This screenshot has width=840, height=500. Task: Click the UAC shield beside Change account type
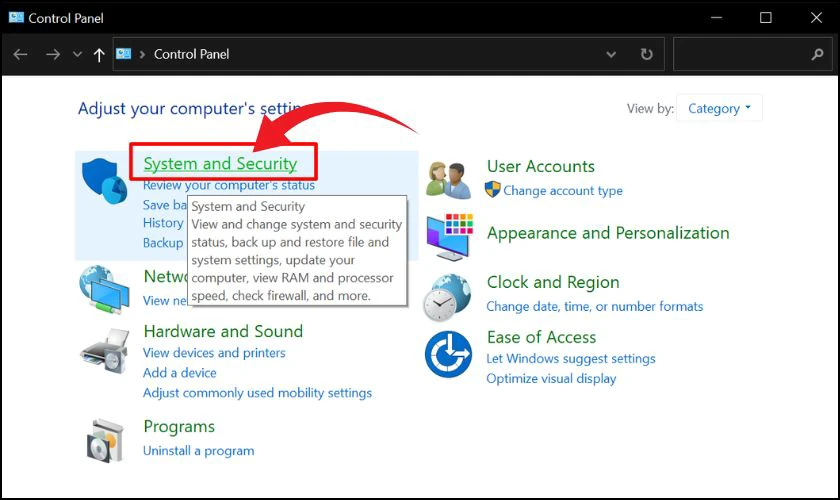(493, 190)
